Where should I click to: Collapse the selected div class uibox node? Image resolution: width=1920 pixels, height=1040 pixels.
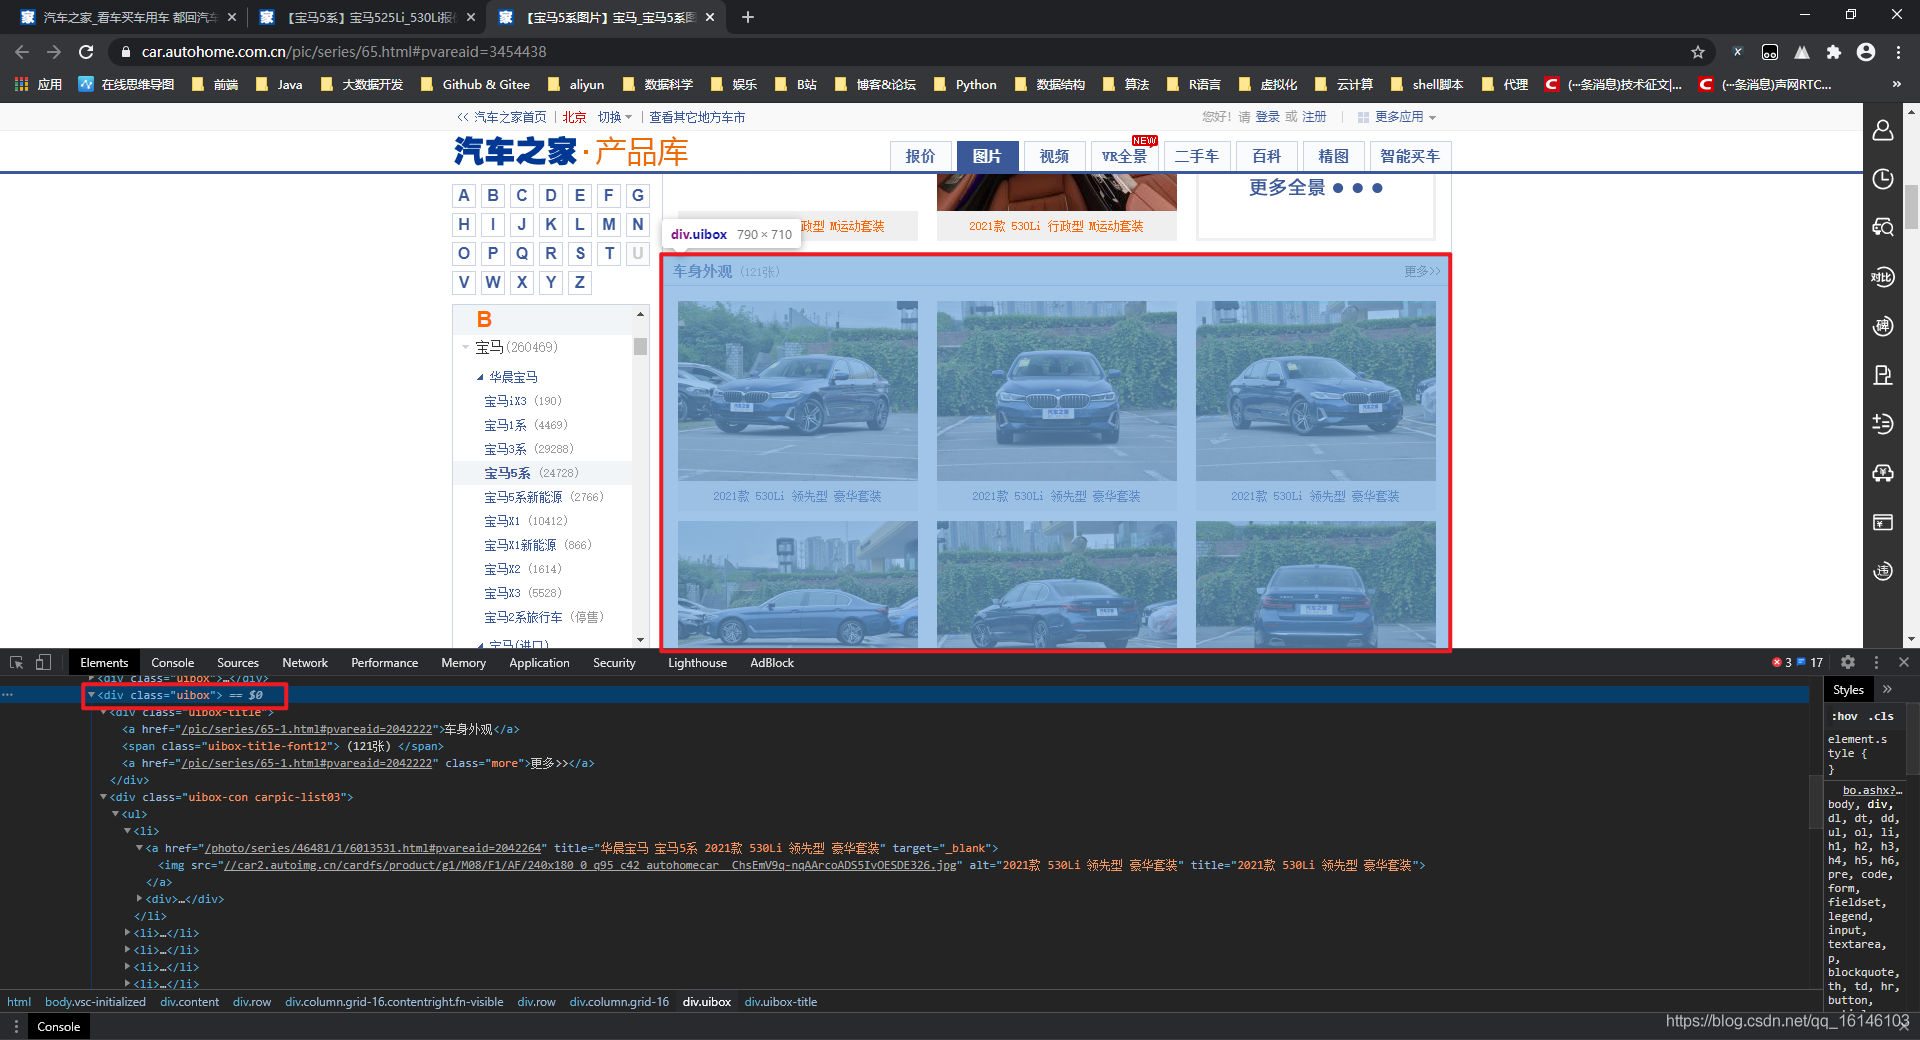click(x=91, y=695)
